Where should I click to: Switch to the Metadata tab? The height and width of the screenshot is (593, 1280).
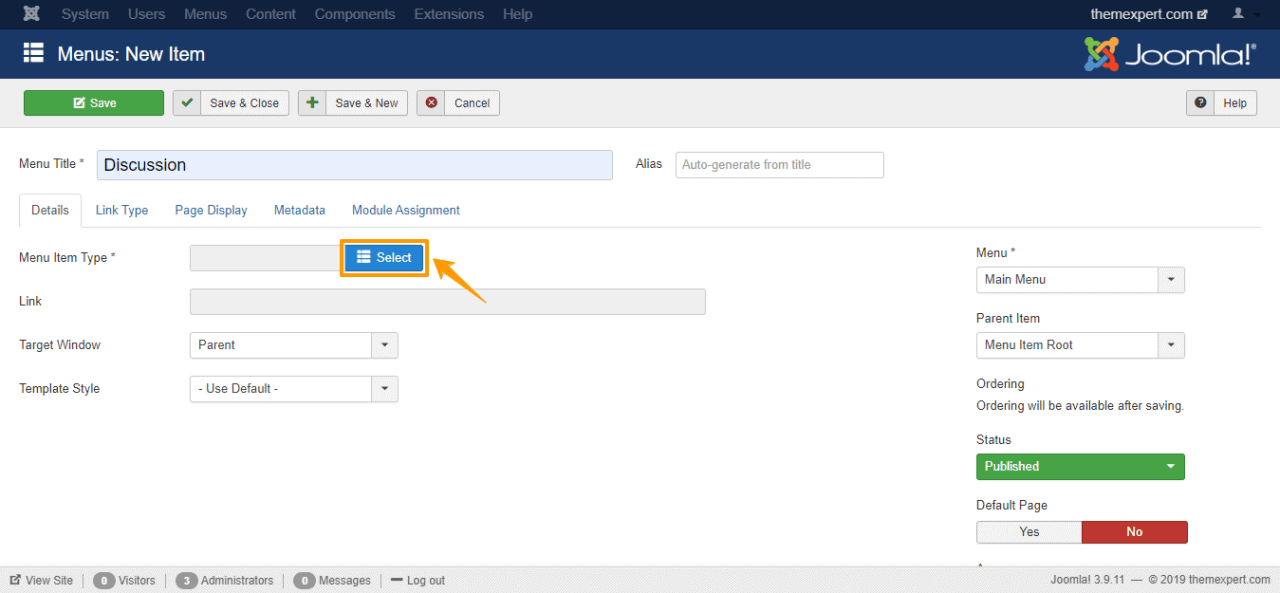[299, 210]
